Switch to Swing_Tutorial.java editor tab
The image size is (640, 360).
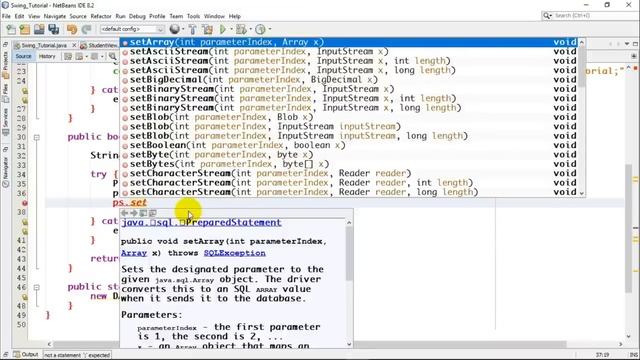tap(44, 45)
